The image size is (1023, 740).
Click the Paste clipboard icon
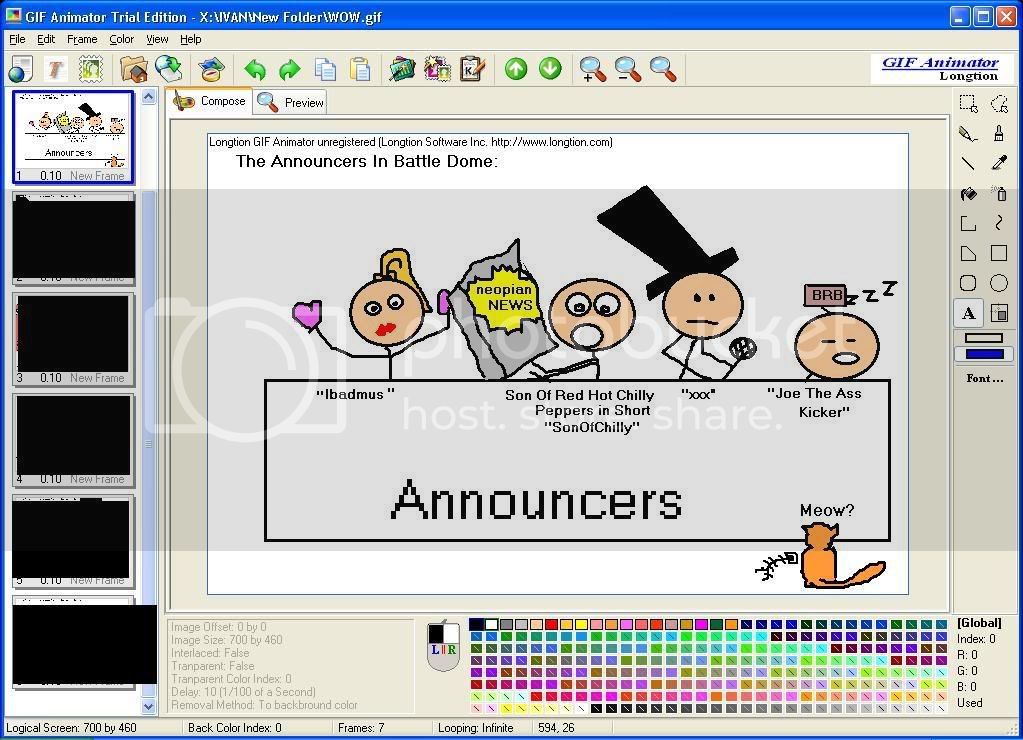tap(359, 69)
